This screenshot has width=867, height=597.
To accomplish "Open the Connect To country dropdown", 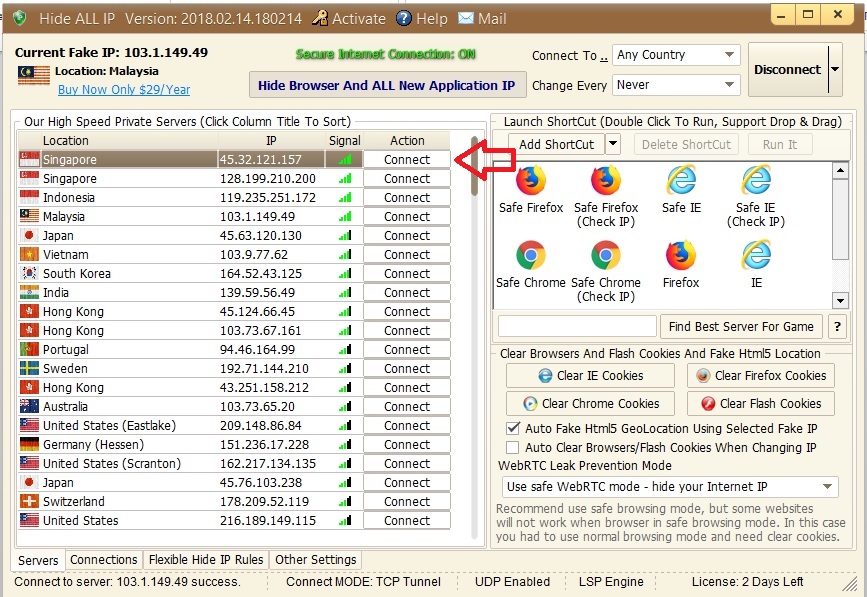I will (x=676, y=55).
